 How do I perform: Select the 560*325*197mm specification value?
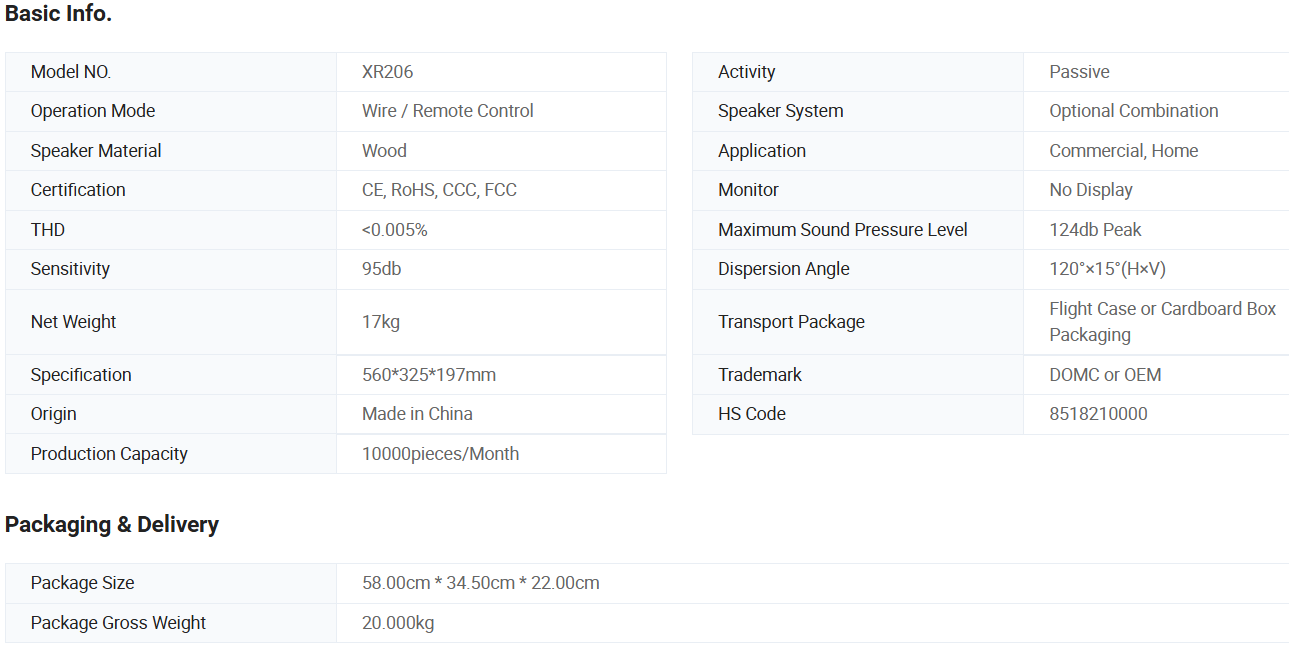coord(428,375)
